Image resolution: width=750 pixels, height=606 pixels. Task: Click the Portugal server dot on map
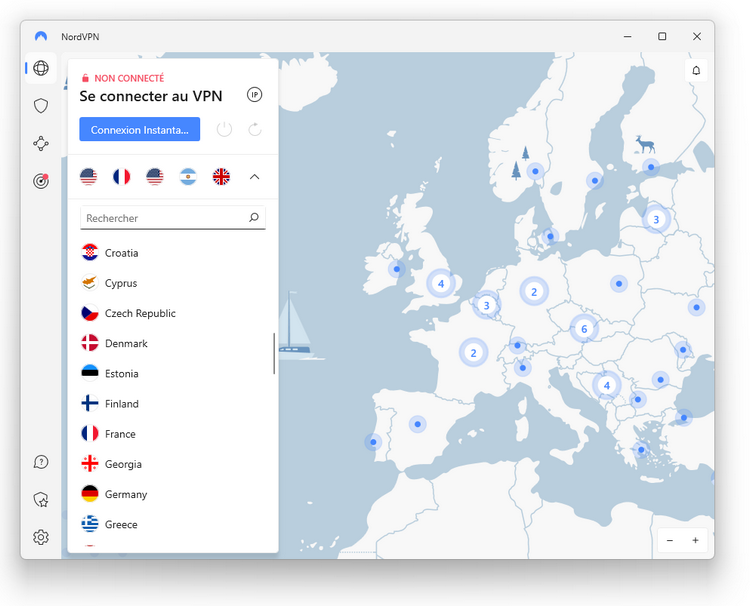coord(373,442)
